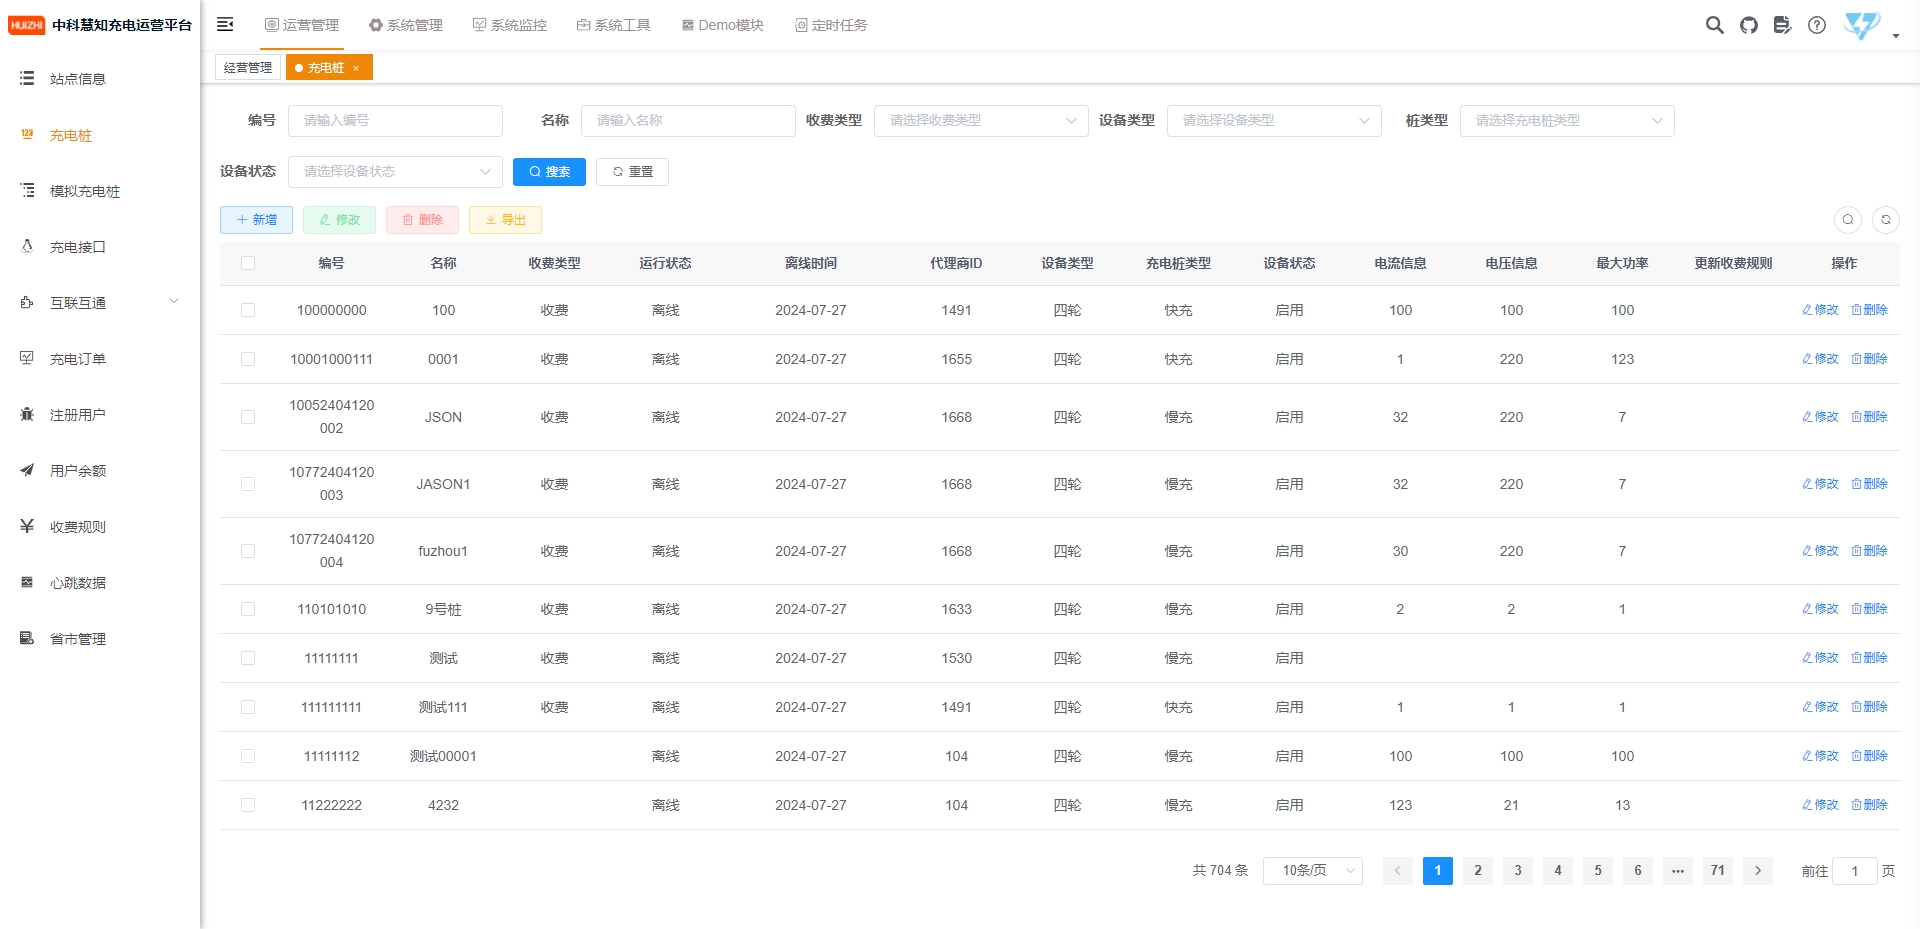1920x929 pixels.
Task: Open the user avatar menu
Action: pyautogui.click(x=1862, y=25)
